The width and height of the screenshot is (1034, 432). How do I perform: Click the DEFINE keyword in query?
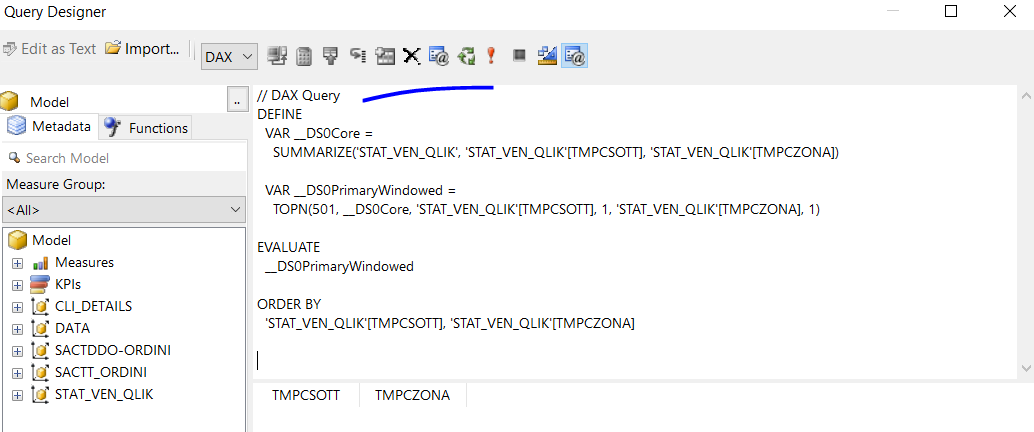(280, 115)
